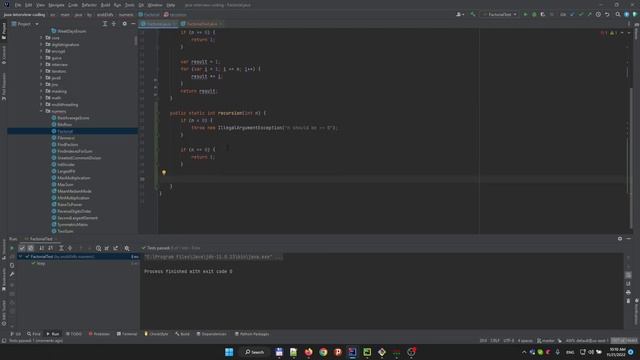The height and width of the screenshot is (360, 640).
Task: Toggle show passed tests checkmark
Action: [22, 248]
